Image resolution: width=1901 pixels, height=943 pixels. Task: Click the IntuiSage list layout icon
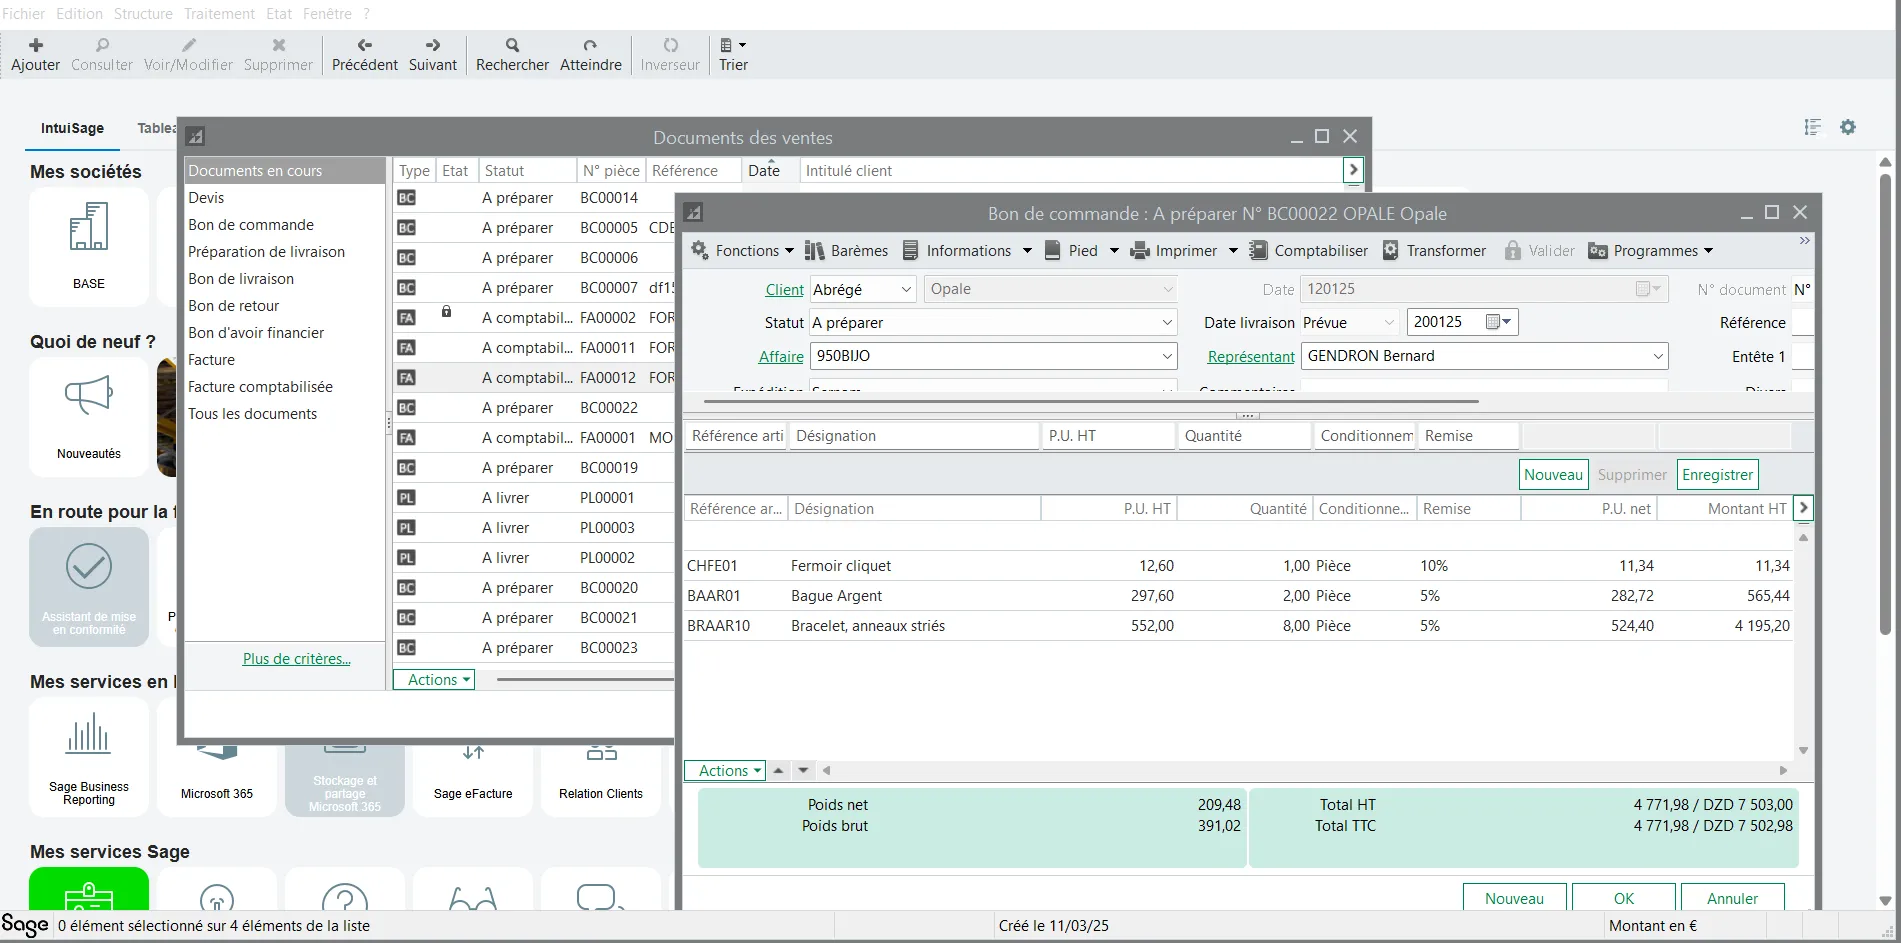pyautogui.click(x=1812, y=127)
